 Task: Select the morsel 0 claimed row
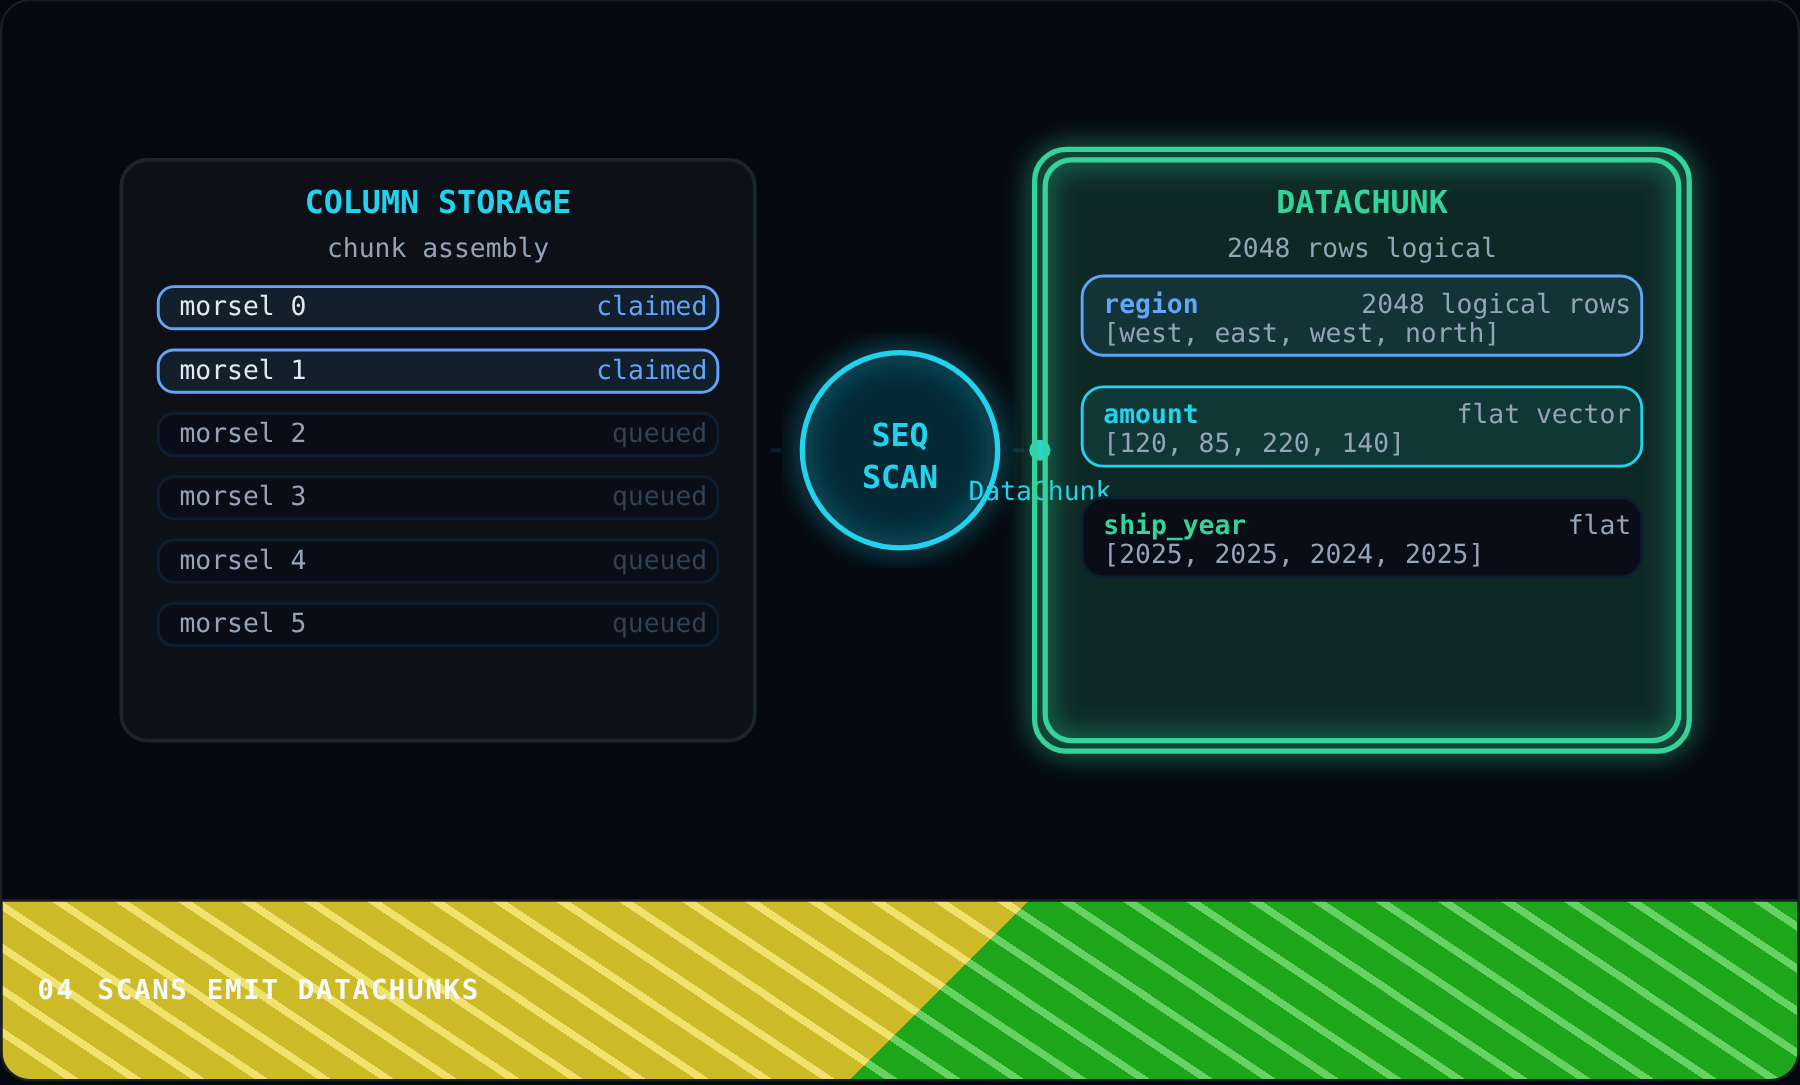tap(438, 307)
